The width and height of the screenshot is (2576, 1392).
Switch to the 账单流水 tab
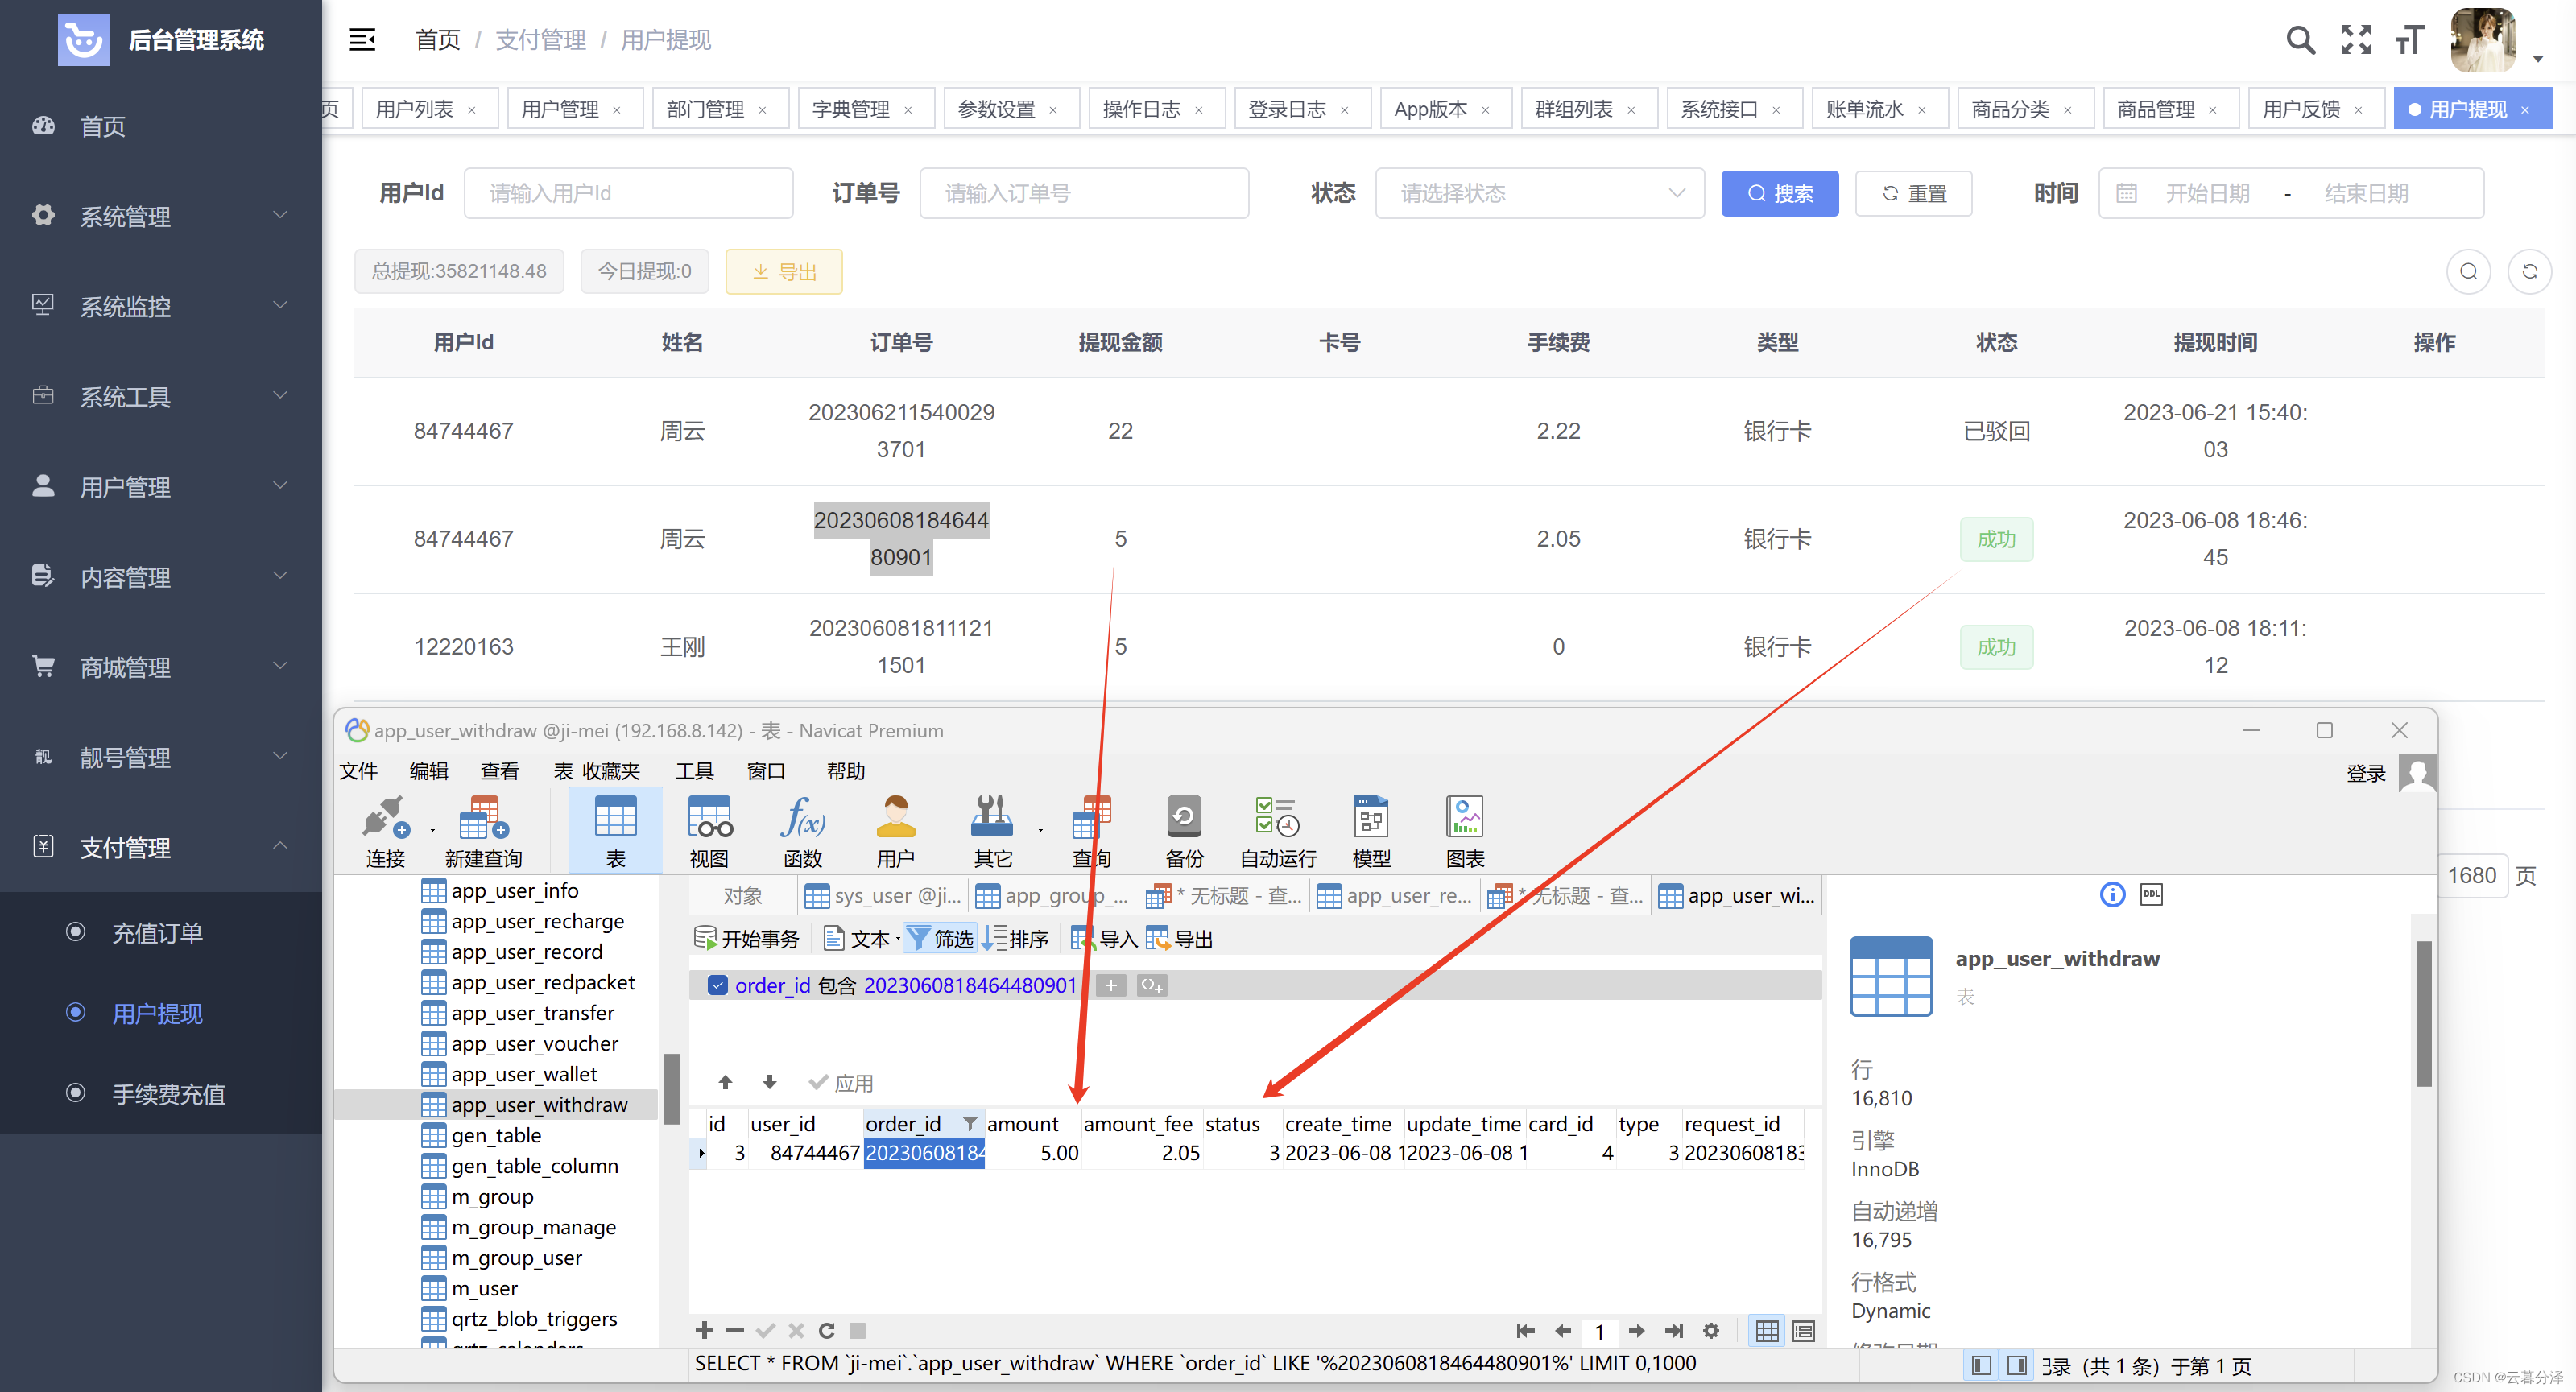[1864, 109]
